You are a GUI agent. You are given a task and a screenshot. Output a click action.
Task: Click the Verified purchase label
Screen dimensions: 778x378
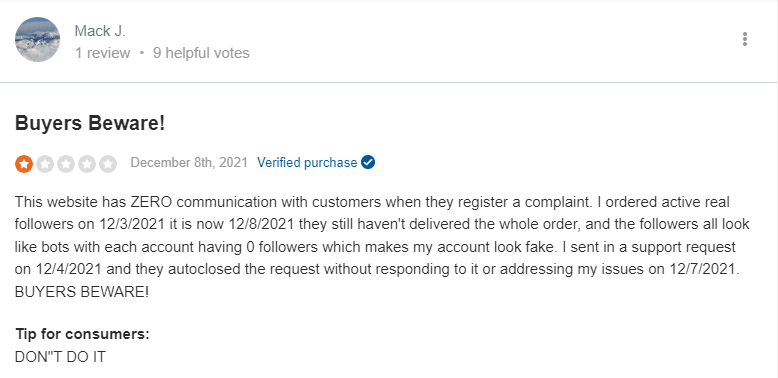click(x=307, y=163)
